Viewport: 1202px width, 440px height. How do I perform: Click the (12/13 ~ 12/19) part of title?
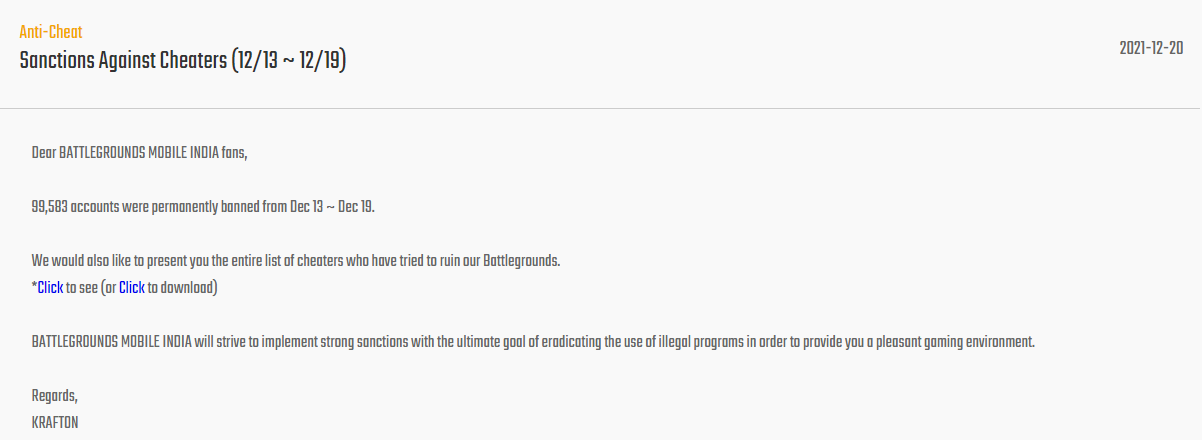coord(288,61)
